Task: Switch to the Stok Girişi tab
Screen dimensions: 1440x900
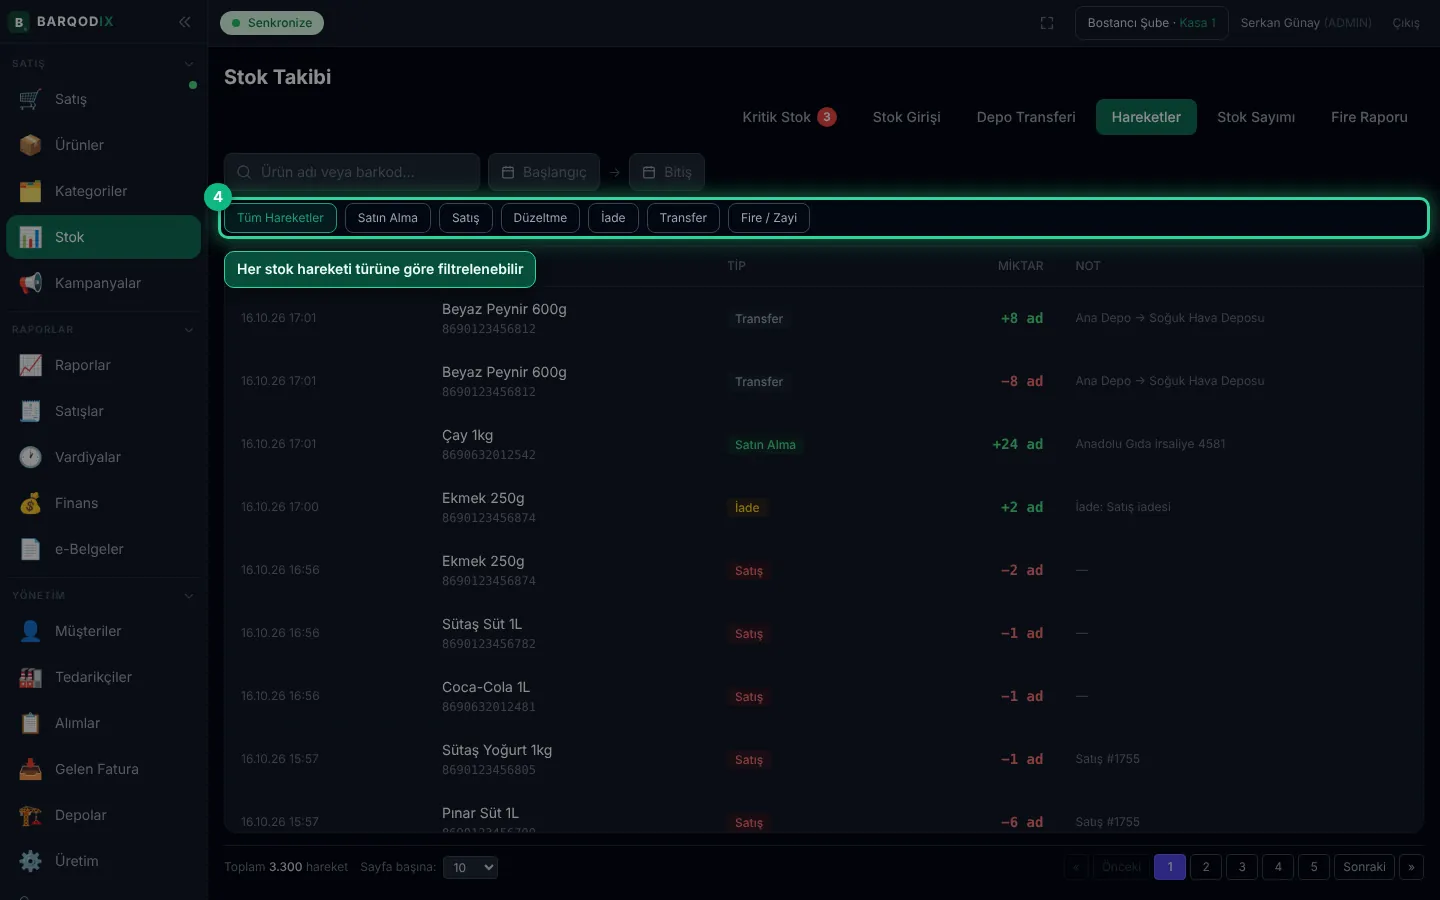Action: pyautogui.click(x=907, y=117)
